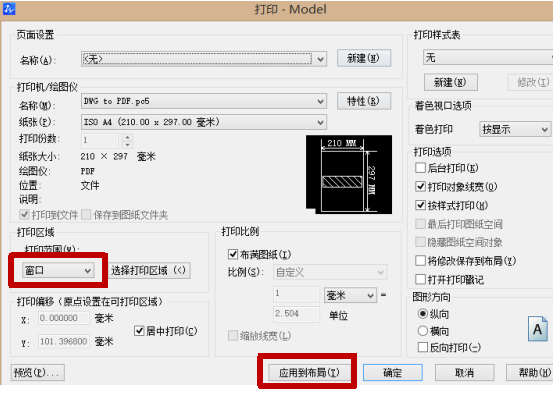
Task: Click the portrait orientation page icon
Action: click(x=538, y=329)
